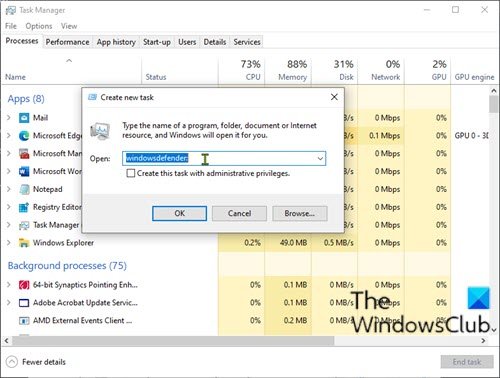Enable administrative privileges checkbox
Viewport: 500px width, 378px height.
(131, 173)
